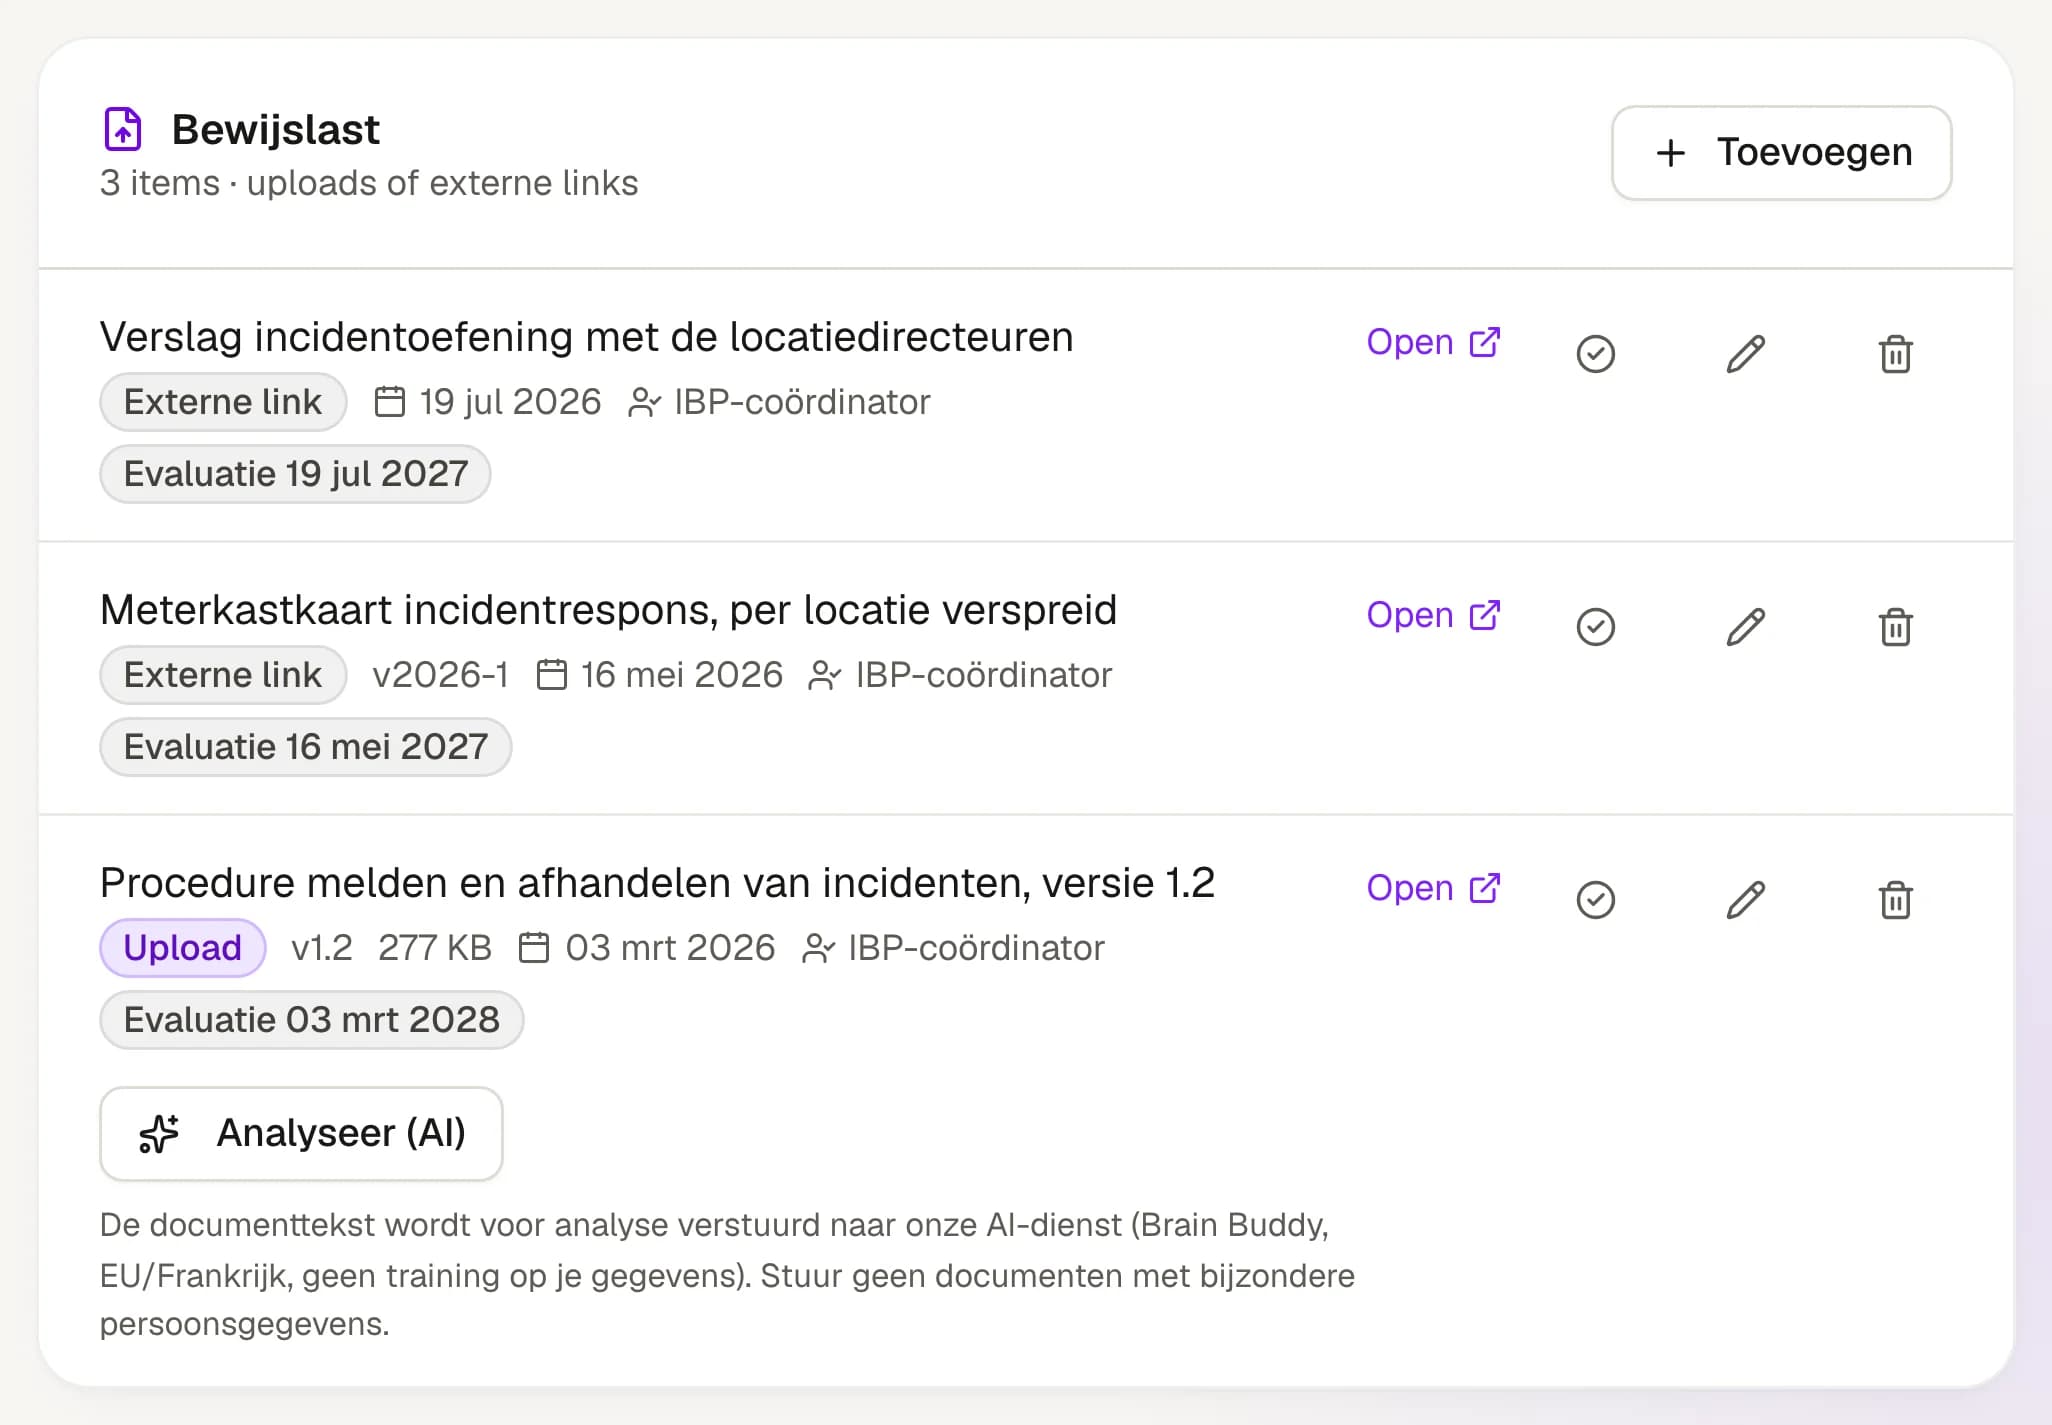Click Externe link badge under Verslag incidentoefening
The height and width of the screenshot is (1425, 2052).
[x=223, y=402]
